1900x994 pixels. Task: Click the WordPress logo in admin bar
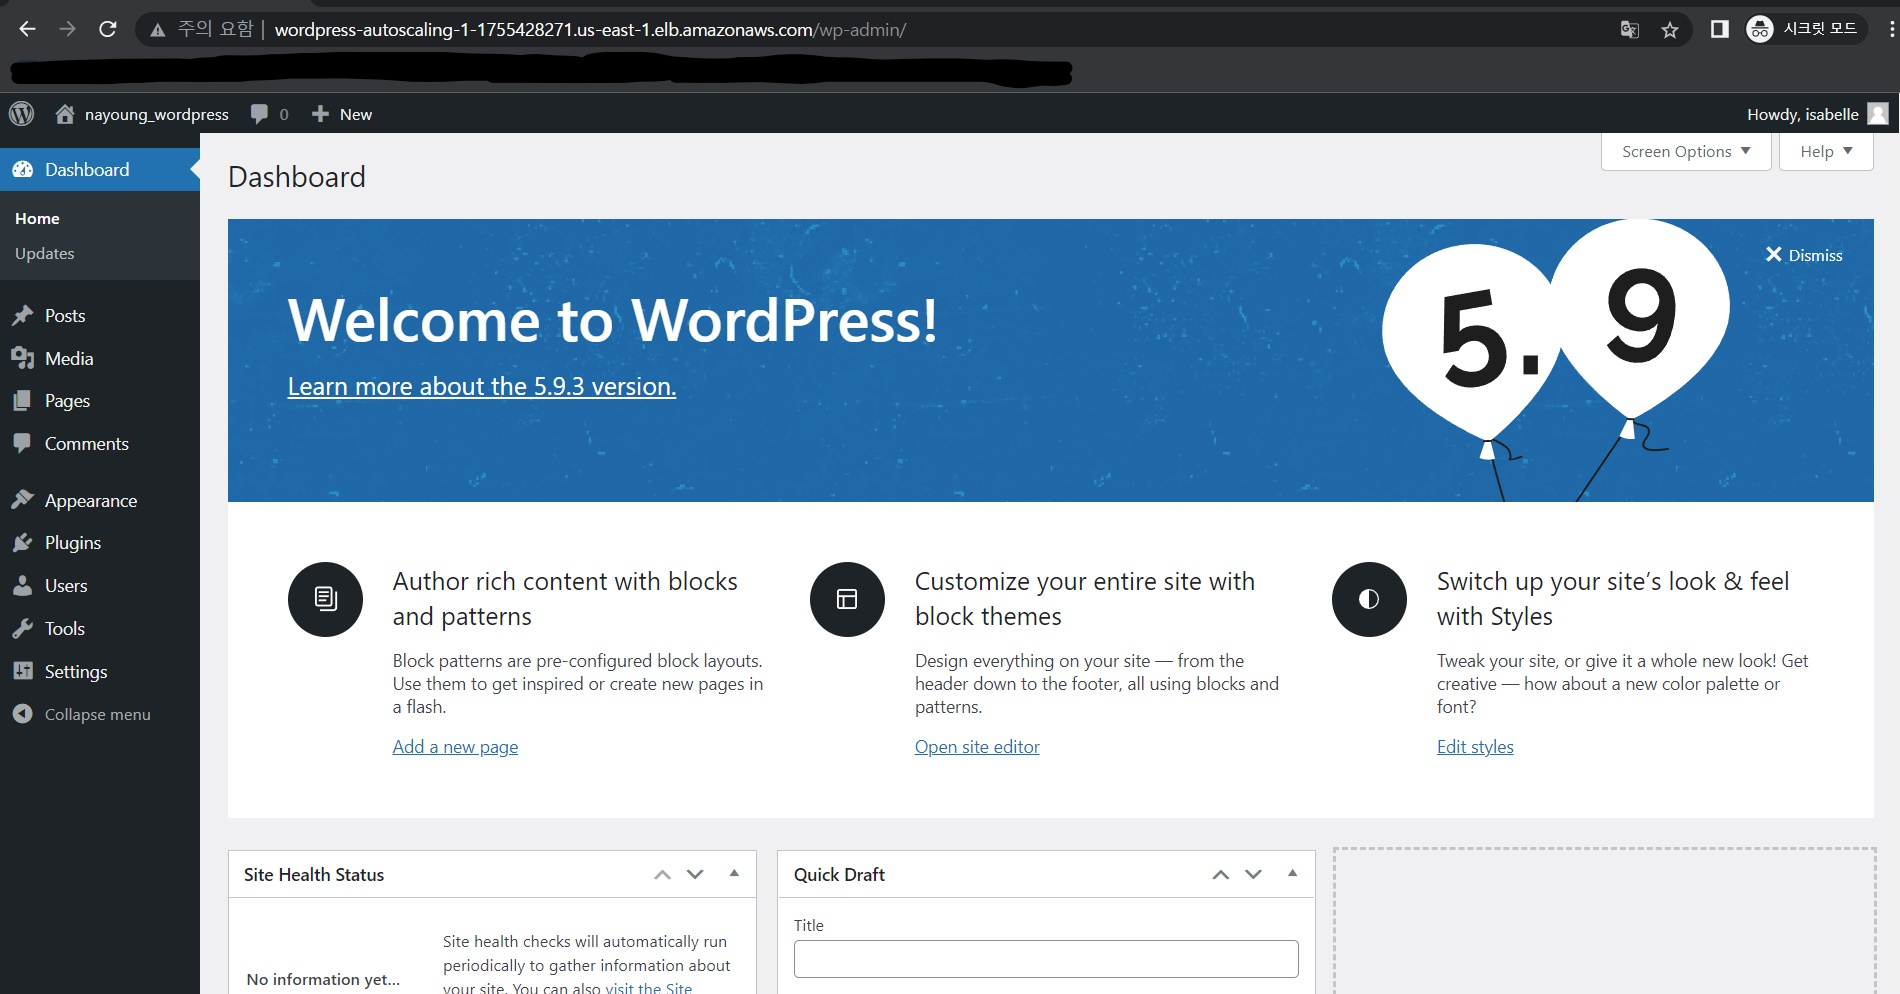[x=22, y=114]
